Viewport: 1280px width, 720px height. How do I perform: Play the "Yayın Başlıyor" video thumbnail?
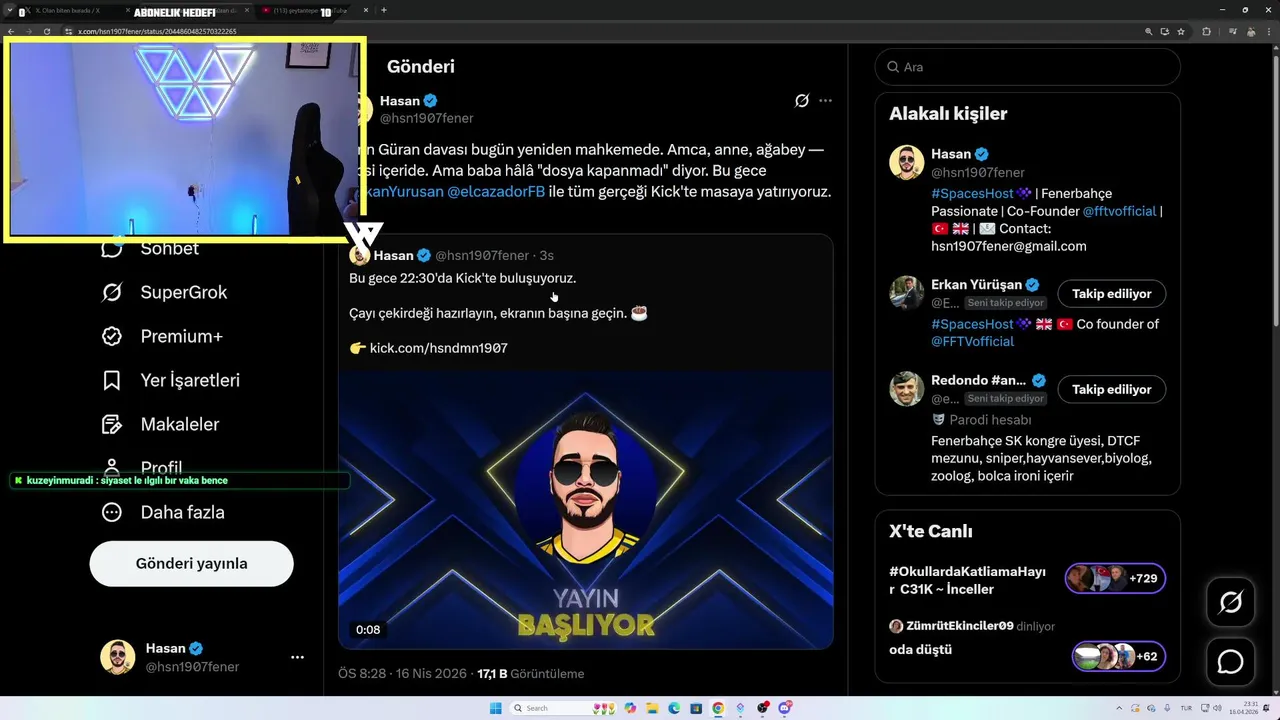[x=586, y=510]
